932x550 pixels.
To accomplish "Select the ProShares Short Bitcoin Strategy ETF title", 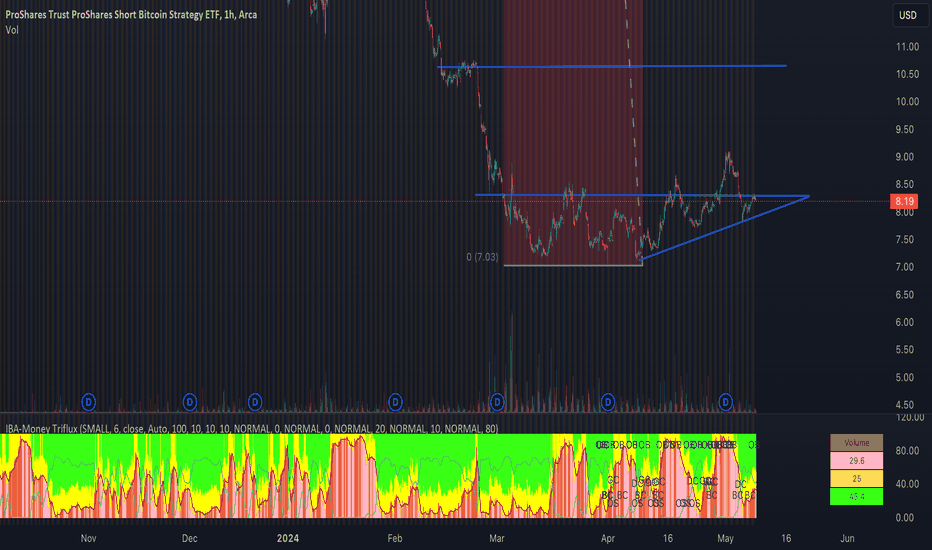I will point(131,14).
